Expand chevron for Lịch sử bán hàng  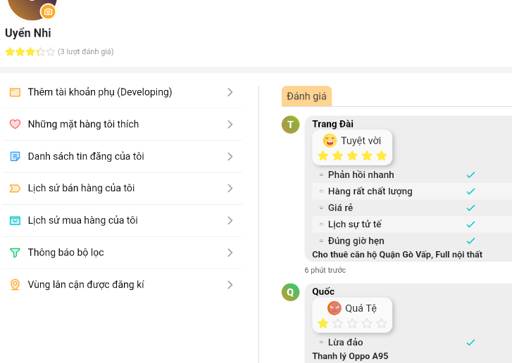[230, 188]
